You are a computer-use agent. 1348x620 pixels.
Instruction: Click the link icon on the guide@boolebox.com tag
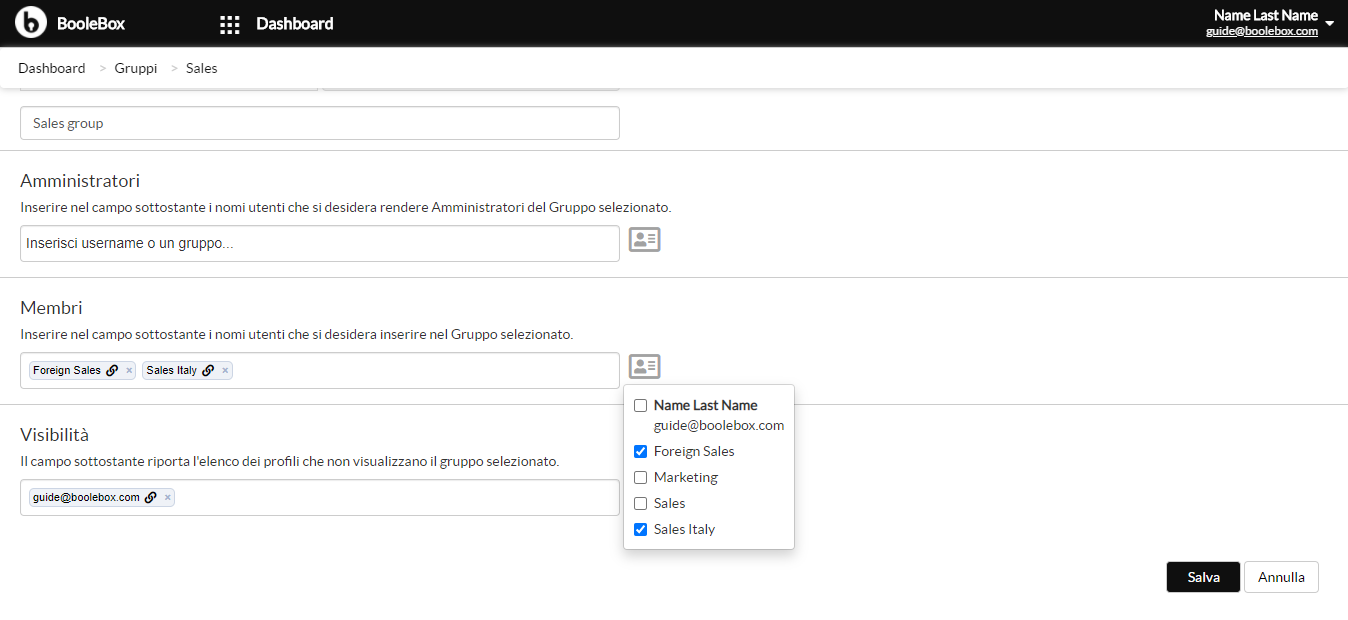[151, 497]
